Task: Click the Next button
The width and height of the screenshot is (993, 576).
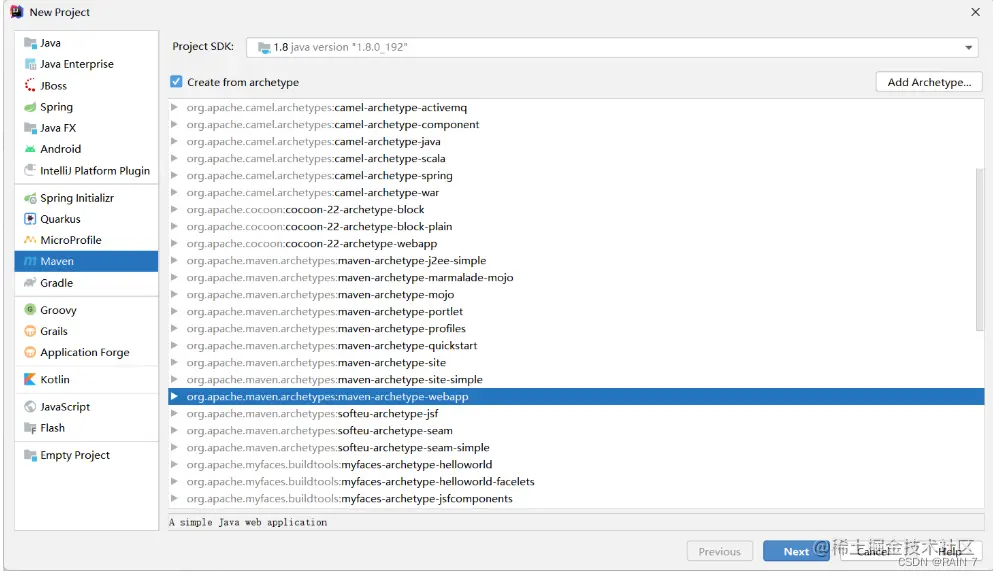Action: click(x=796, y=551)
